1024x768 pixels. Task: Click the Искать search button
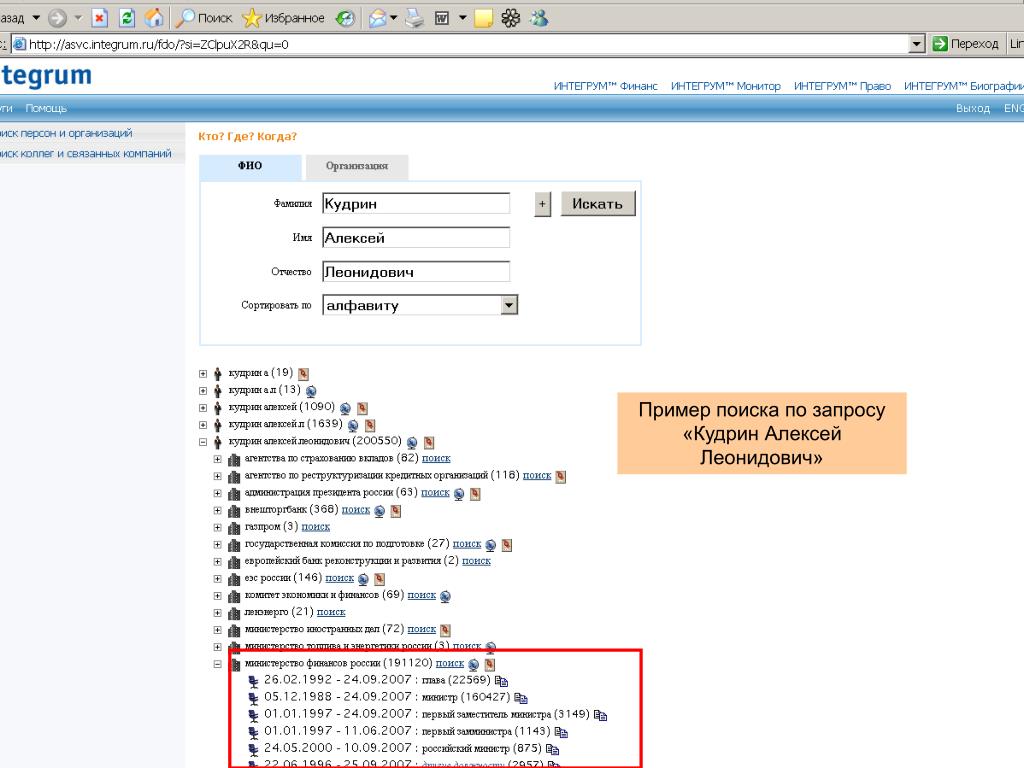(x=598, y=204)
